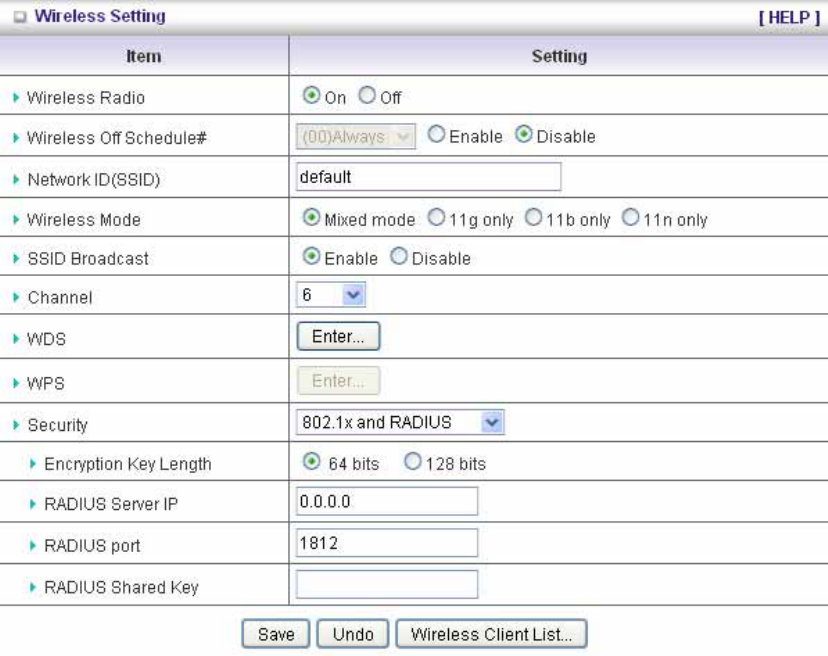Viewport: 828px width, 656px height.
Task: Click the Wireless Off Schedule# label
Action: (117, 138)
